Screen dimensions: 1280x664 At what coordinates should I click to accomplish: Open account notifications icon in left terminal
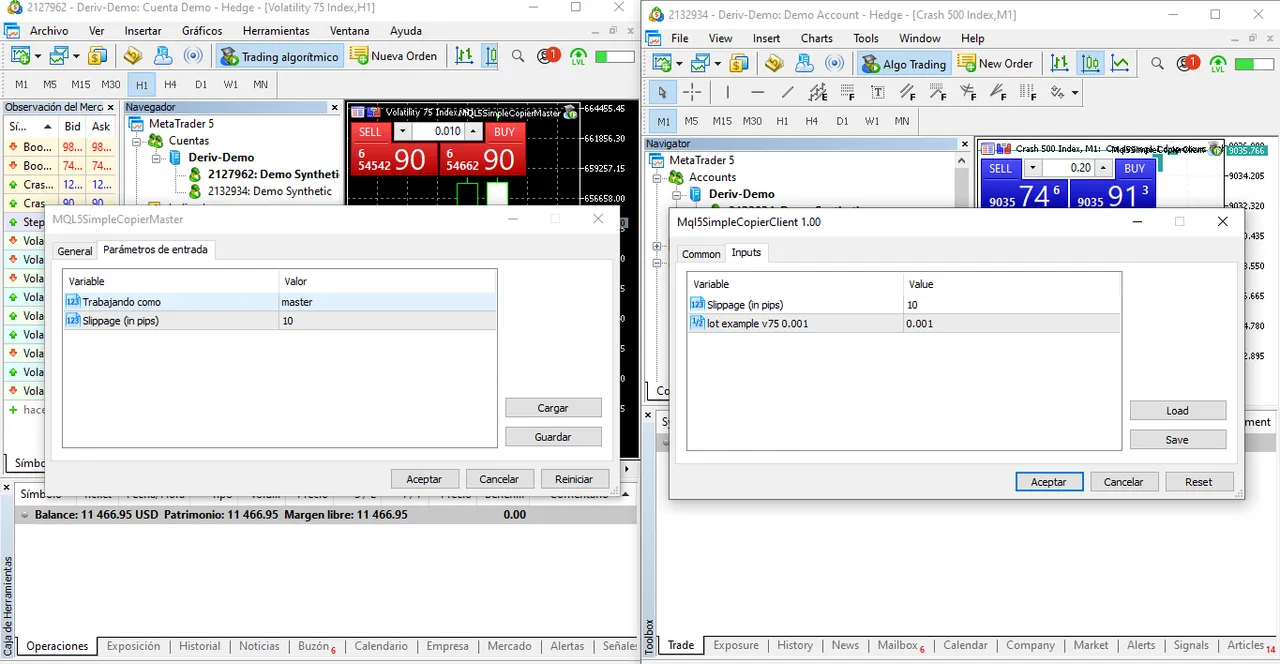click(x=549, y=56)
